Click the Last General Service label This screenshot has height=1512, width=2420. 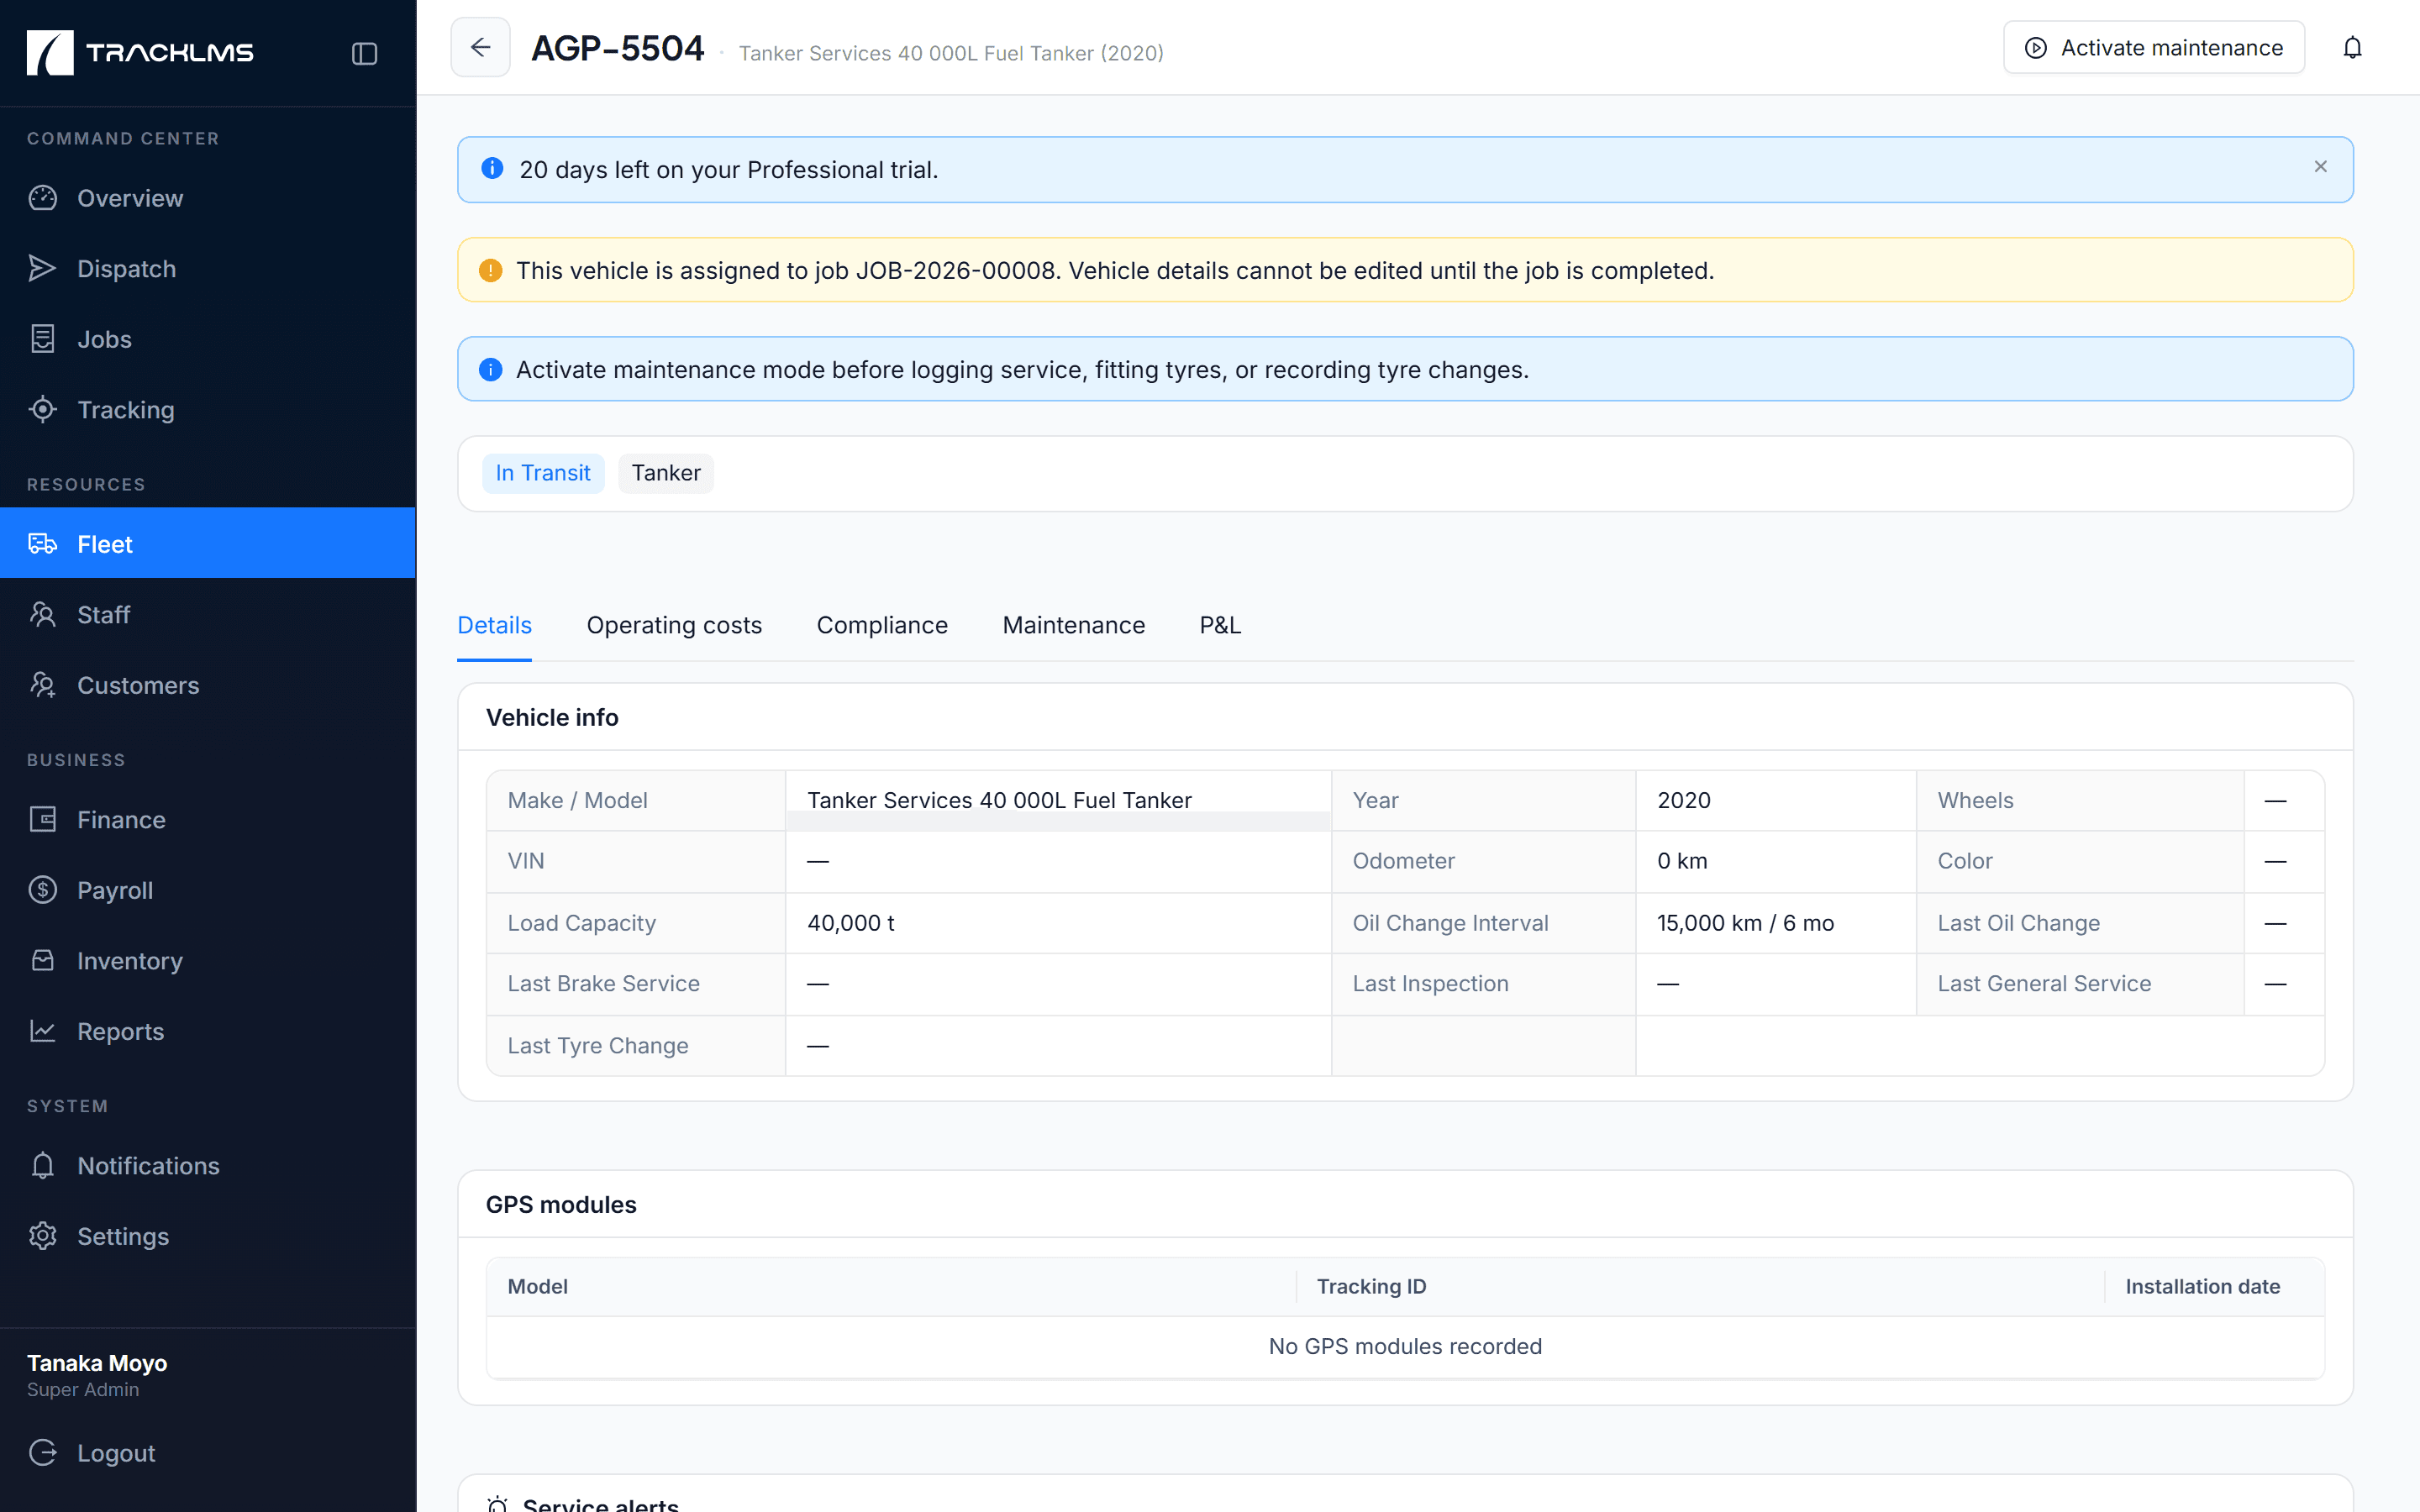coord(2044,983)
